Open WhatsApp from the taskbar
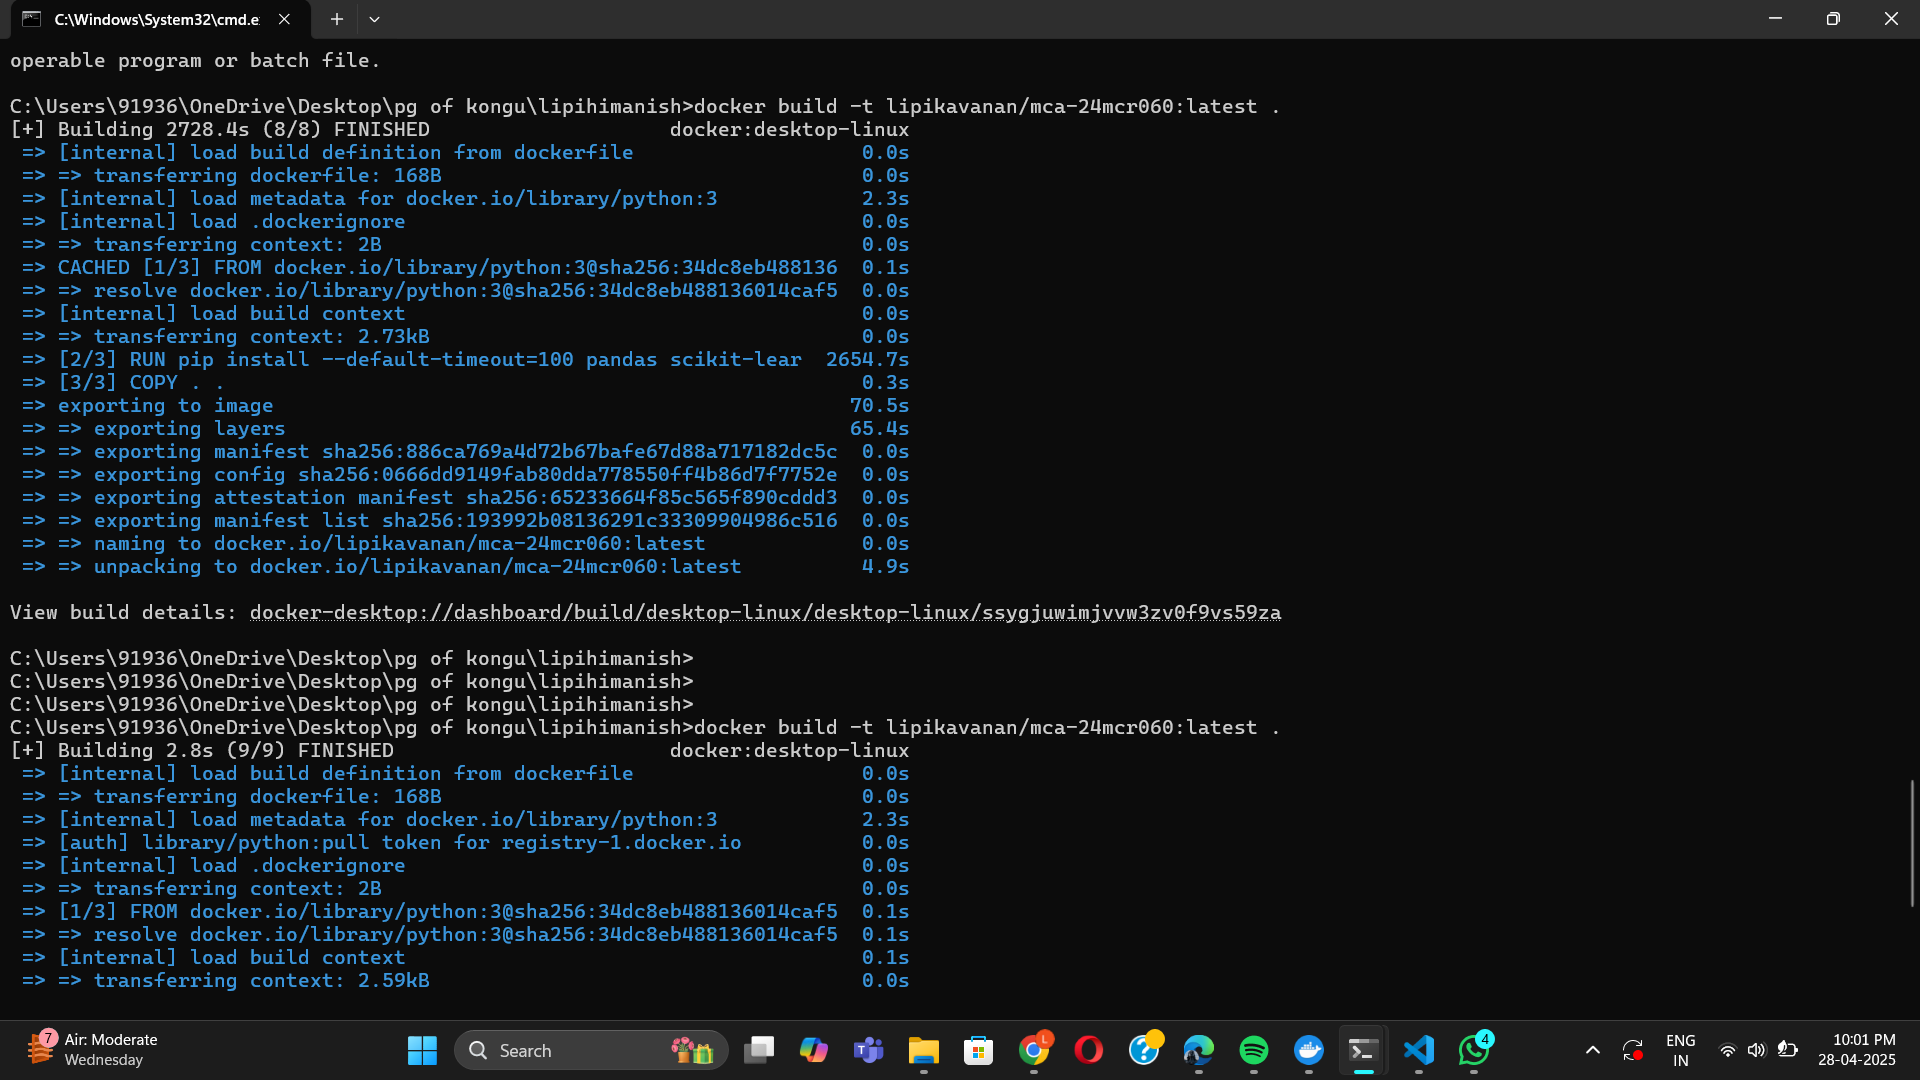The height and width of the screenshot is (1080, 1920). (x=1474, y=1050)
